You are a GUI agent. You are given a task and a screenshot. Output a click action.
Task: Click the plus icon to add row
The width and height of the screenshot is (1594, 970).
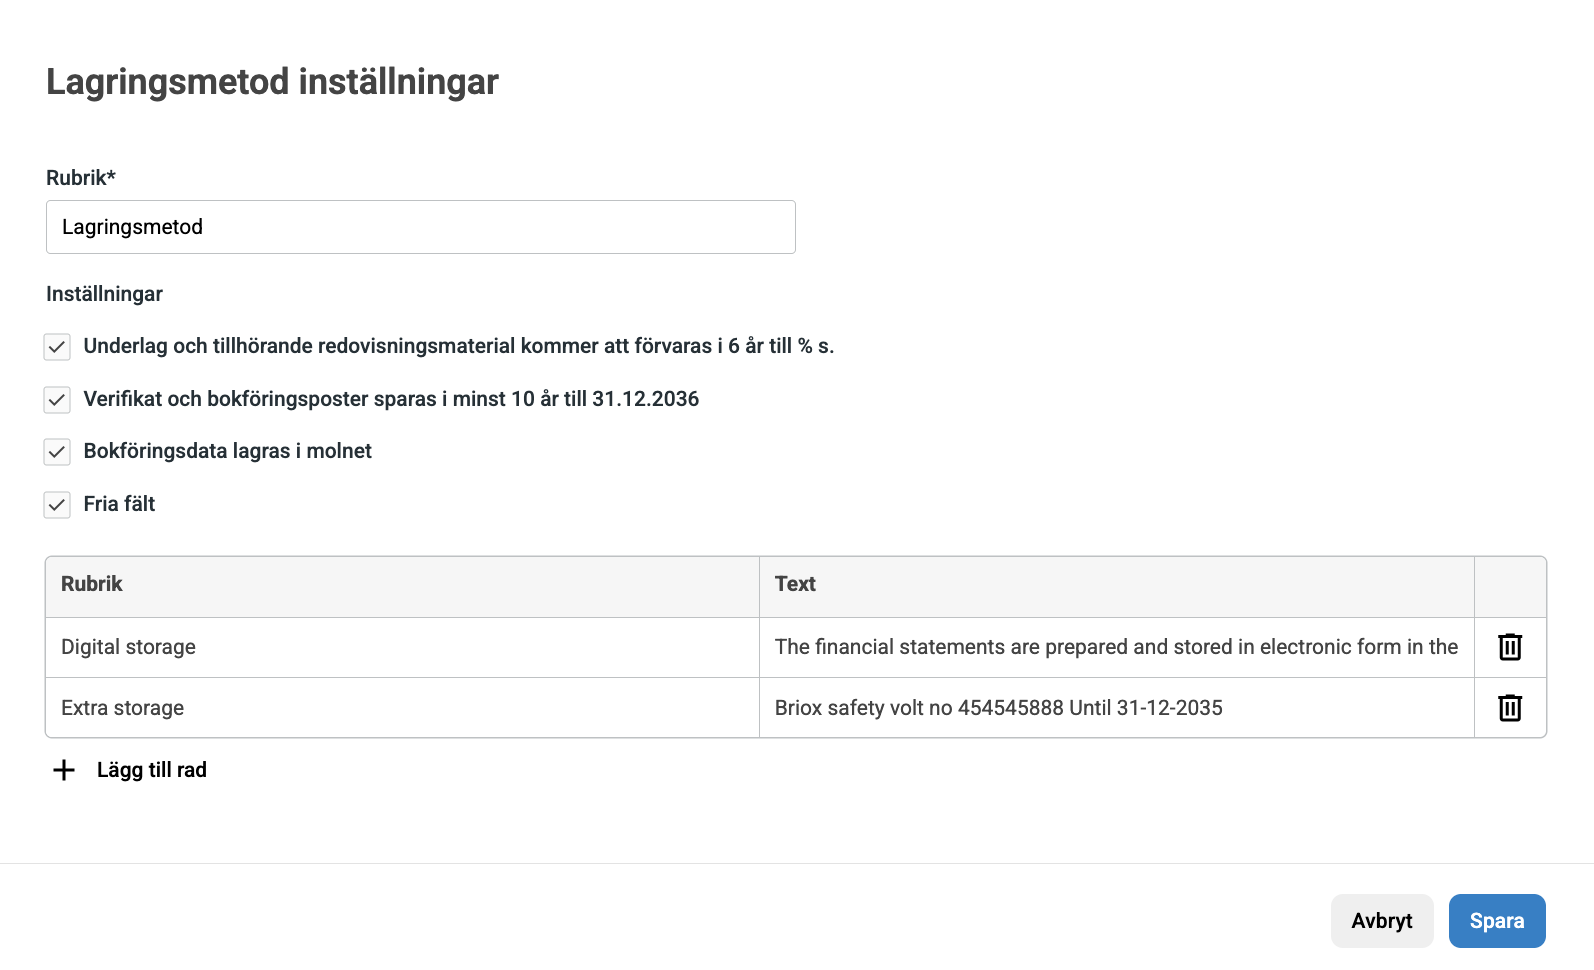[x=64, y=770]
